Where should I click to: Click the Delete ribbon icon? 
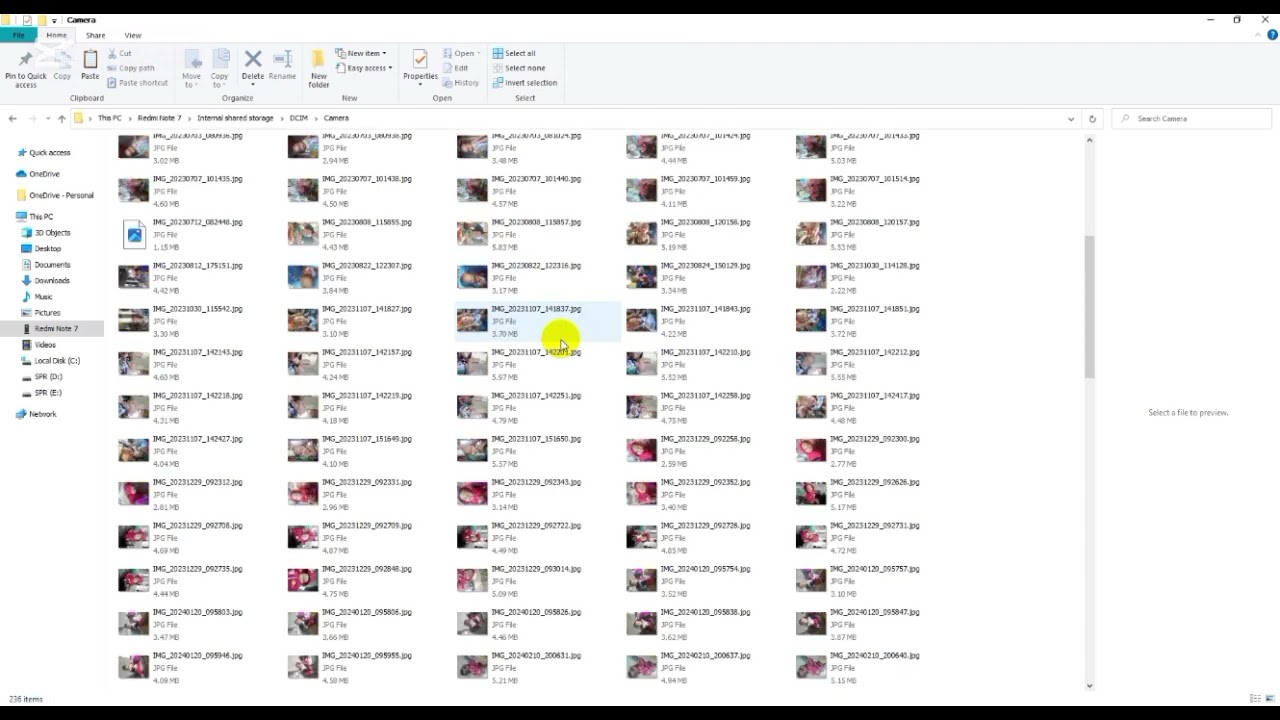pyautogui.click(x=253, y=66)
